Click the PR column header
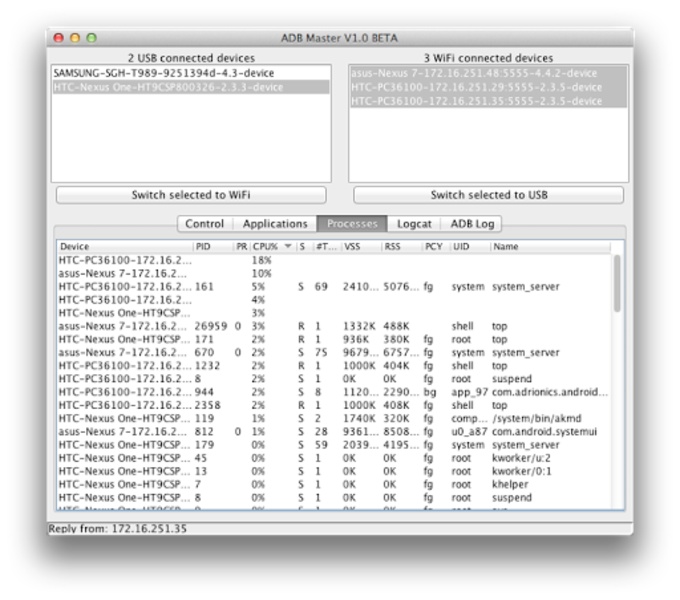Viewport: 680px width, 600px height. 242,247
